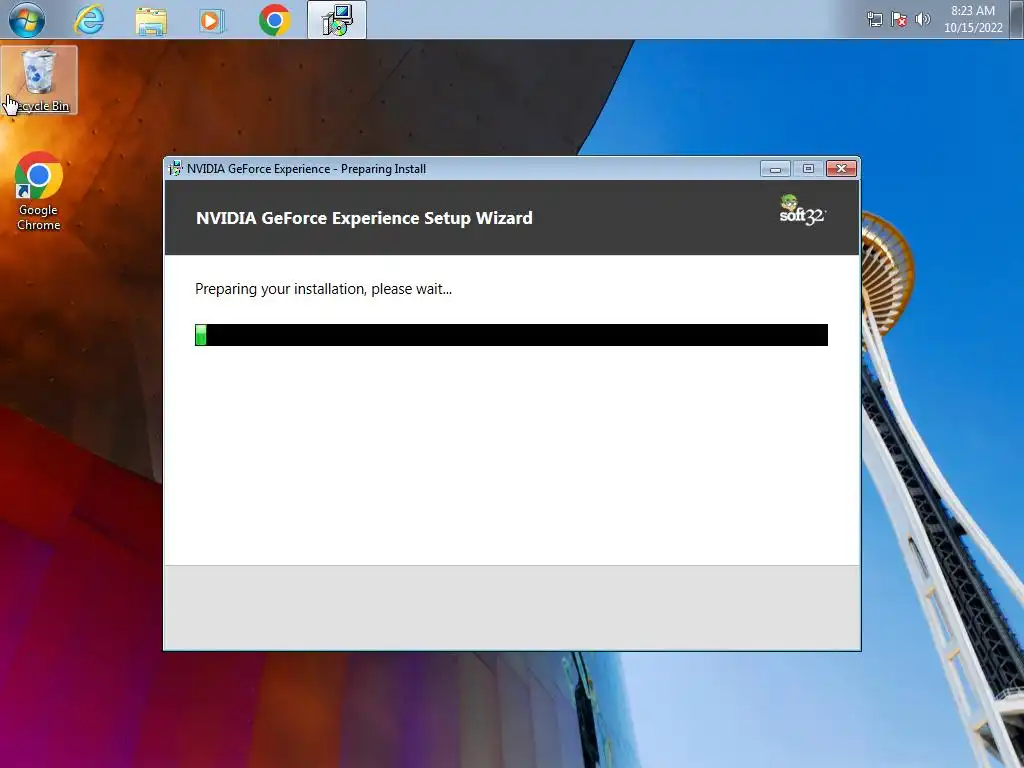Click 'NVIDIA GeForce Experience Setup Wizard' heading
The image size is (1024, 768).
364,218
